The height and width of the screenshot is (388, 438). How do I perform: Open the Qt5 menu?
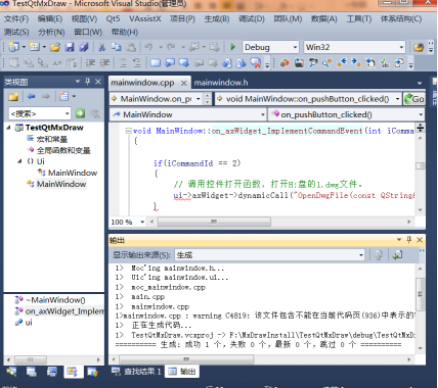point(113,19)
